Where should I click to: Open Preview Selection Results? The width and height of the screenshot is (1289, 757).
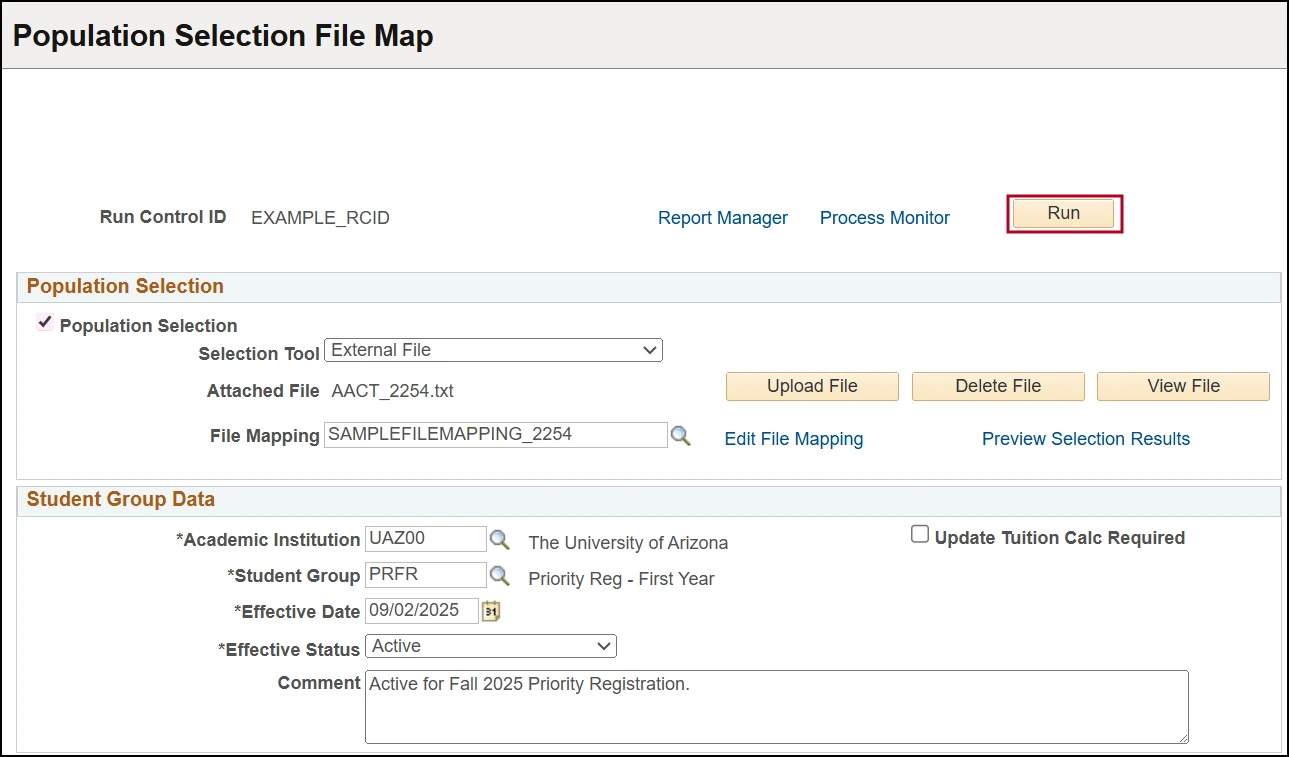(1085, 439)
